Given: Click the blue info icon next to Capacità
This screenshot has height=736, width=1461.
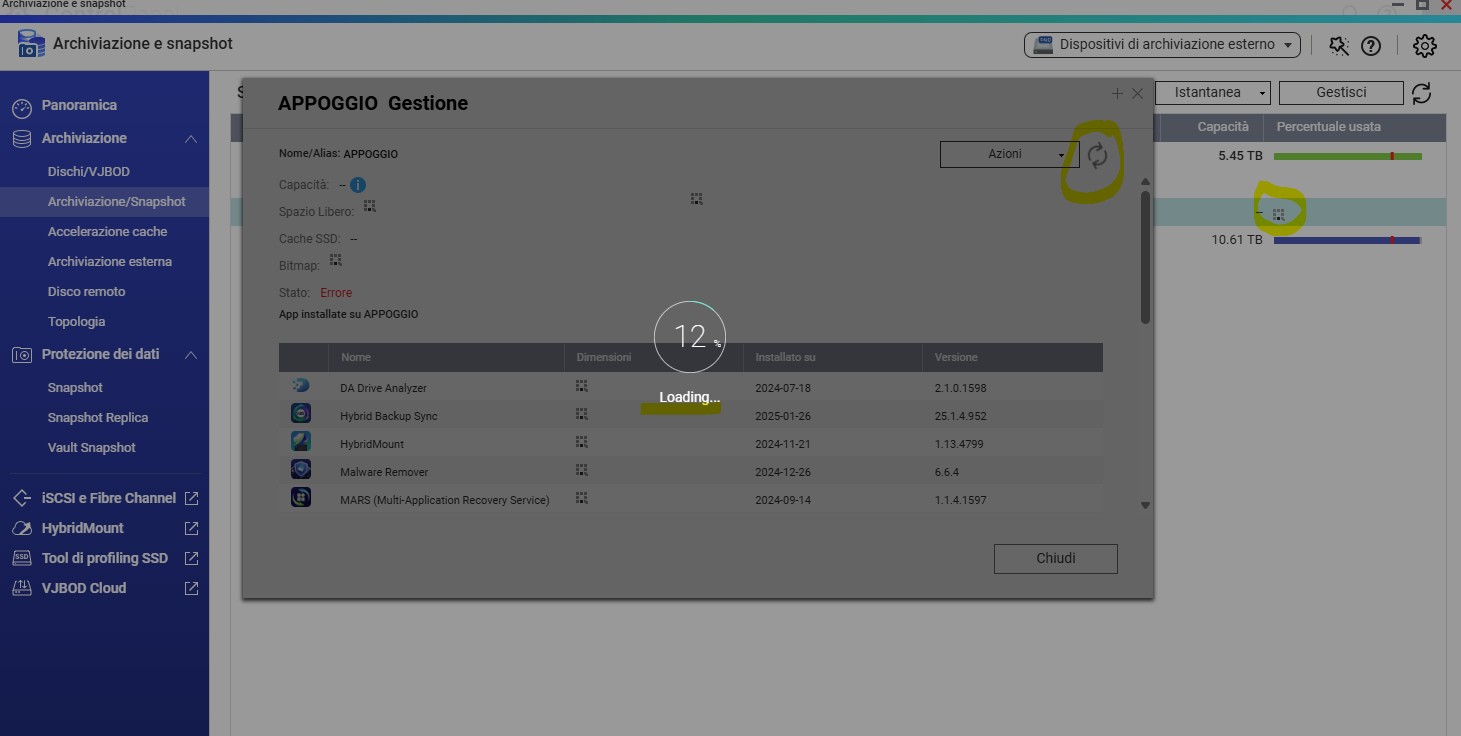Looking at the screenshot, I should [x=358, y=185].
